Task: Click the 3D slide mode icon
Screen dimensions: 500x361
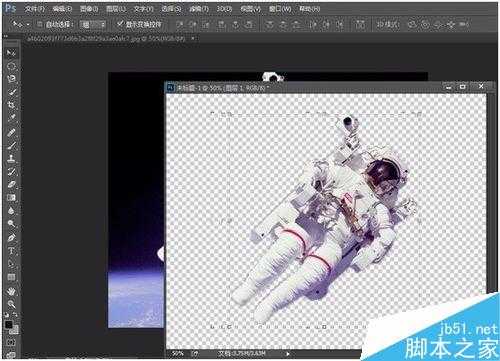Action: [451, 24]
